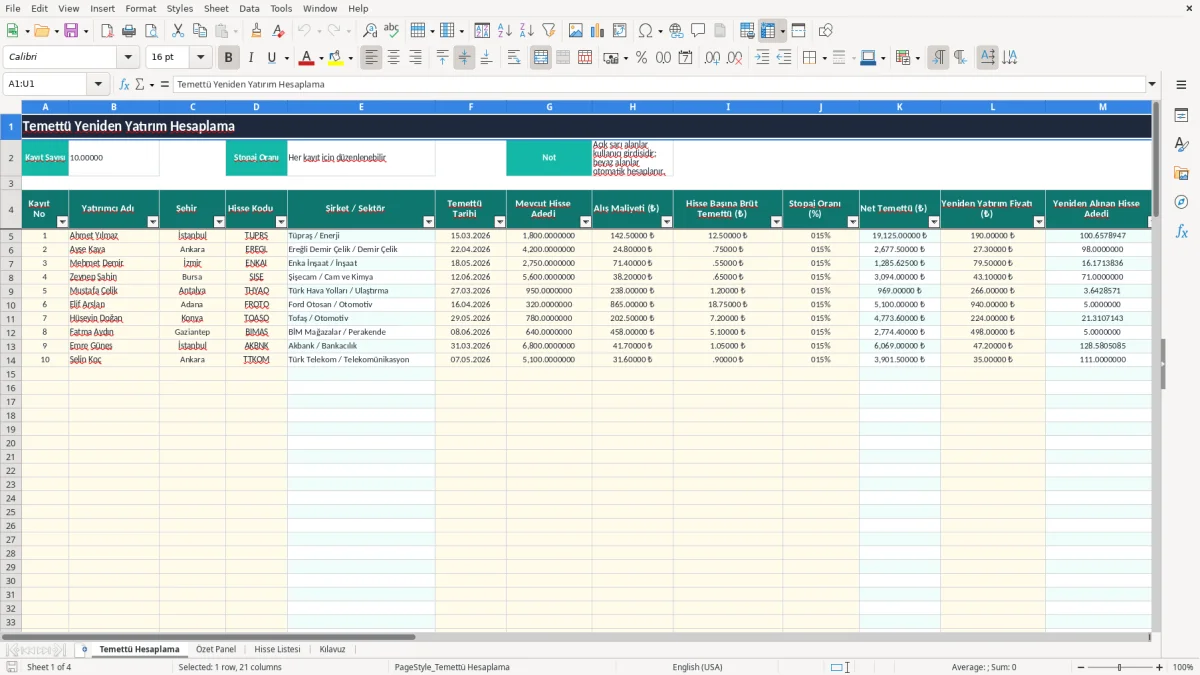This screenshot has width=1200, height=675.
Task: Click the Save document icon
Action: click(71, 31)
